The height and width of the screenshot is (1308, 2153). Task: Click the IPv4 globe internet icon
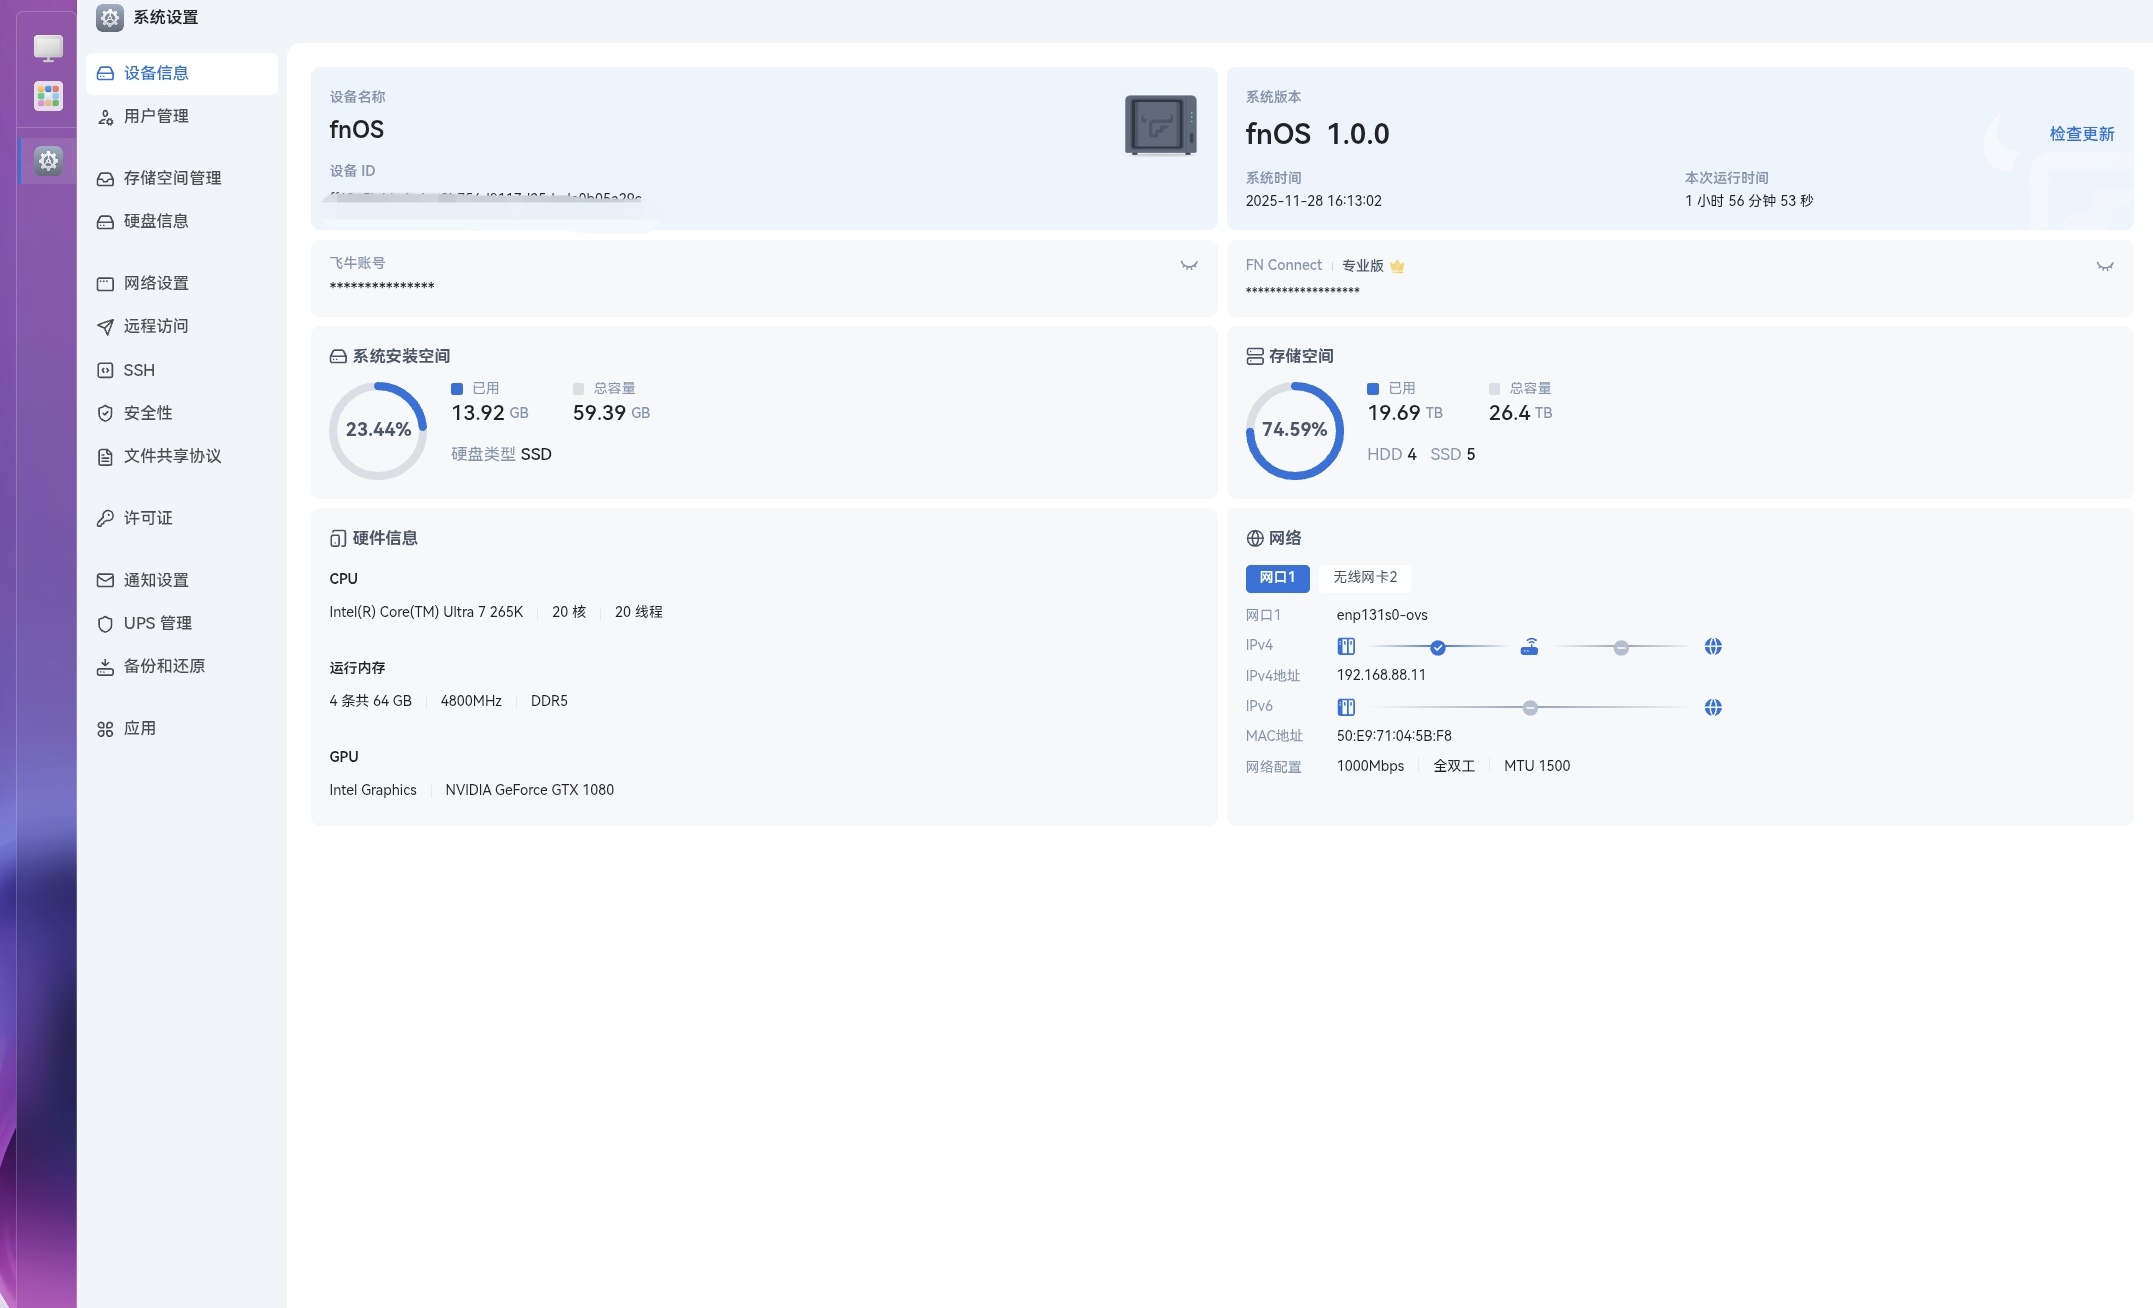point(1713,647)
